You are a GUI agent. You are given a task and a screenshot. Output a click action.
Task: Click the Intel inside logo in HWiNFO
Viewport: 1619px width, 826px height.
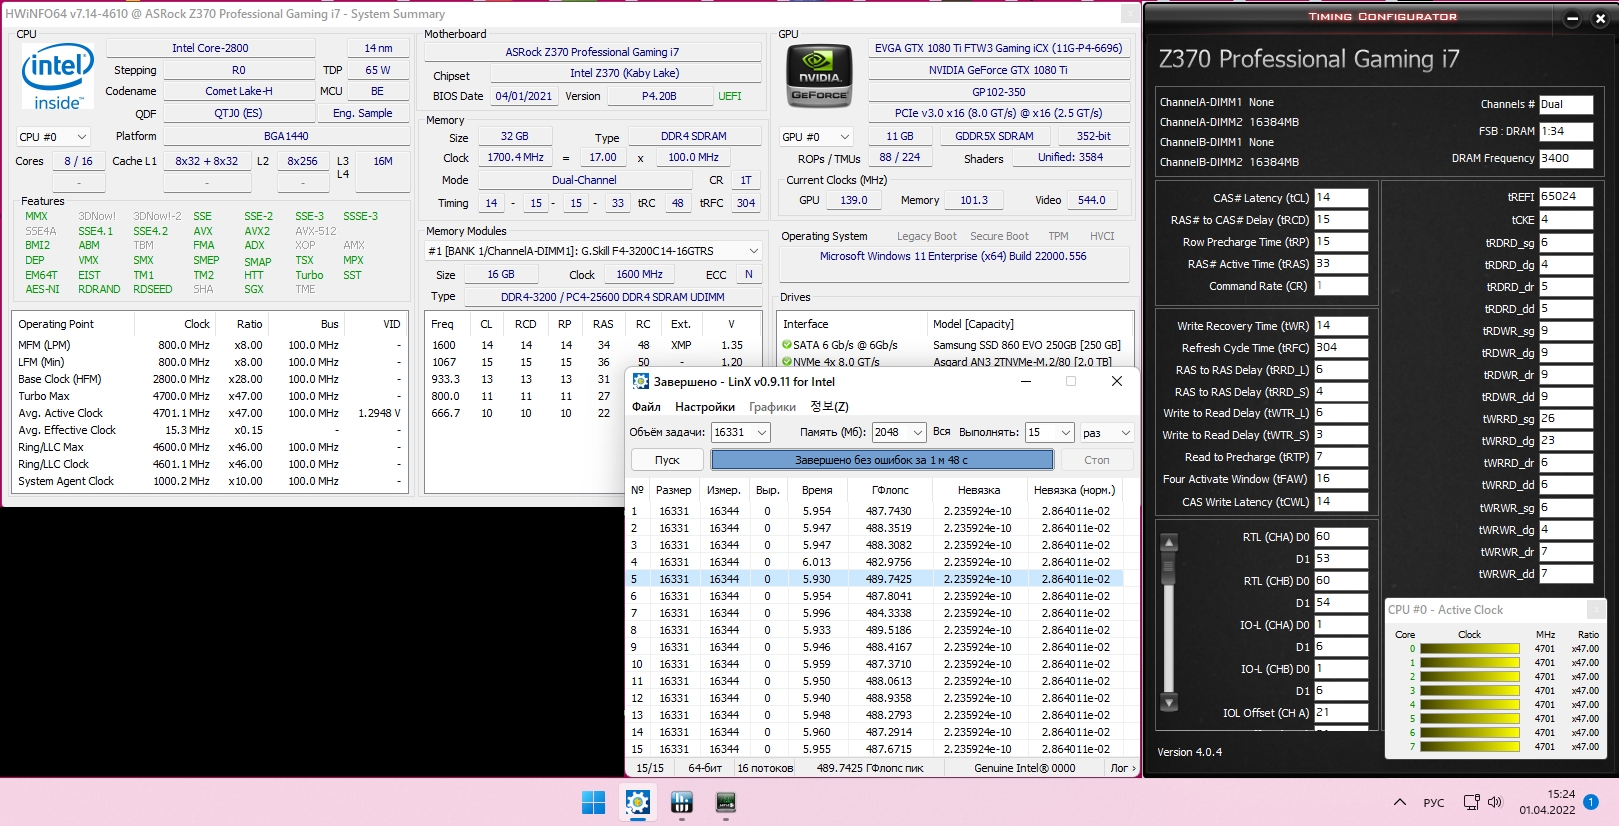57,77
